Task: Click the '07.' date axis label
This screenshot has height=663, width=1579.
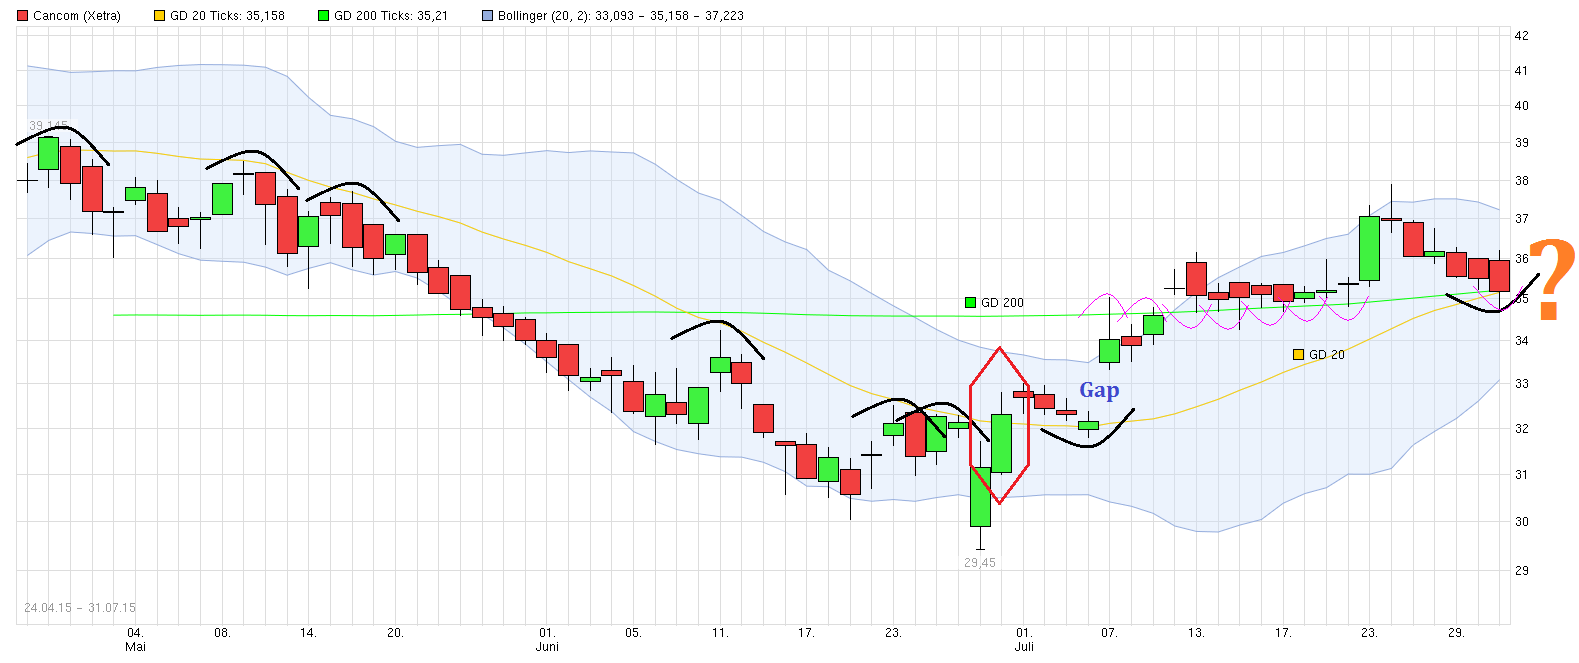Action: click(1109, 633)
